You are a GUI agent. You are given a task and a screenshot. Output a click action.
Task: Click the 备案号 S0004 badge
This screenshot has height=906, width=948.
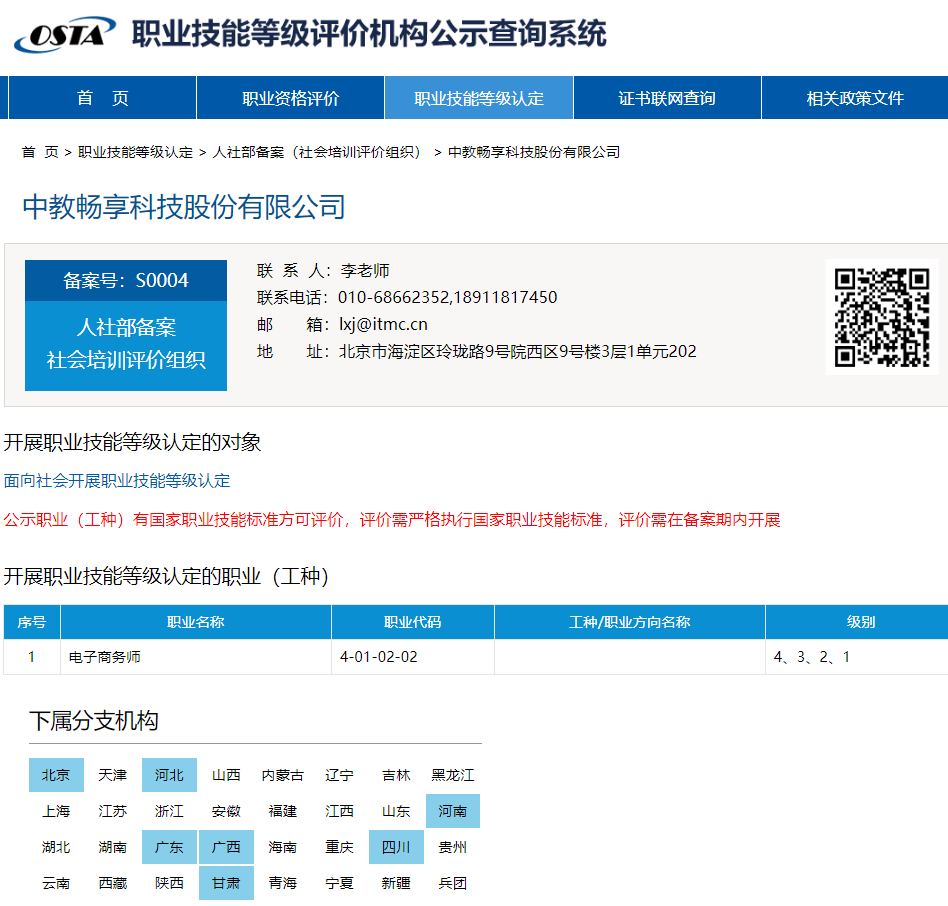(126, 280)
